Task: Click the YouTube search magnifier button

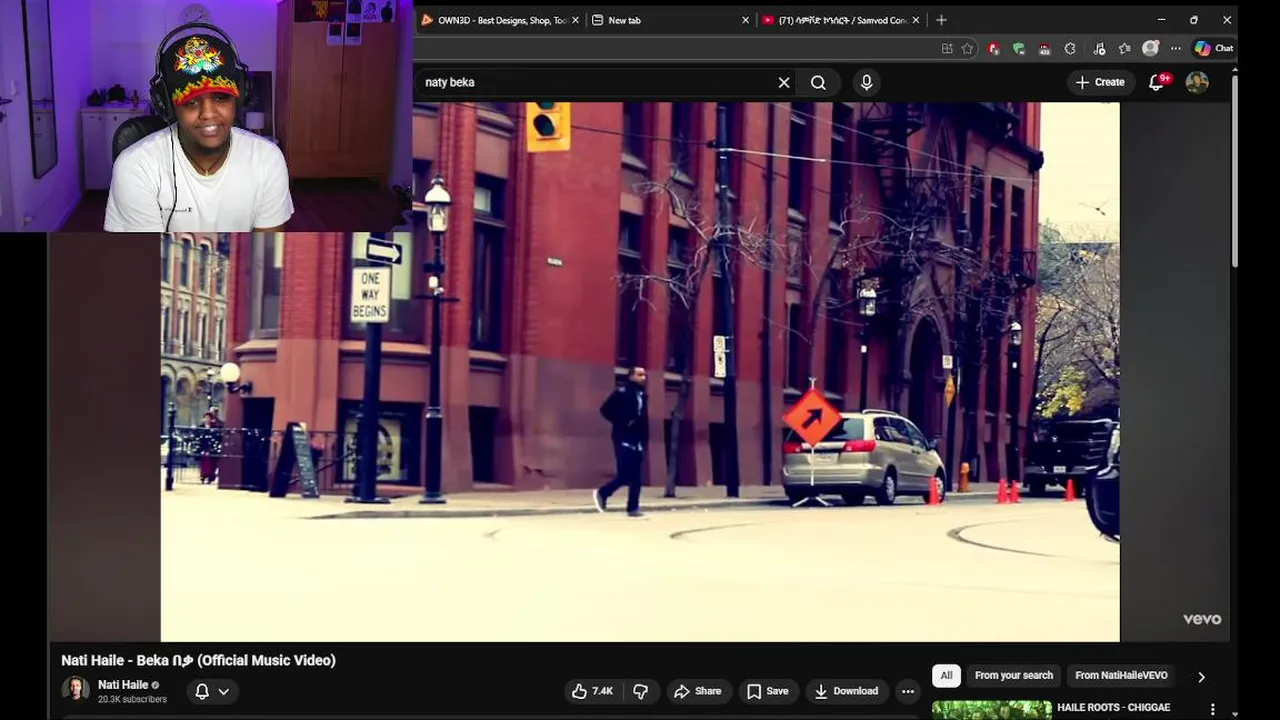Action: [818, 83]
